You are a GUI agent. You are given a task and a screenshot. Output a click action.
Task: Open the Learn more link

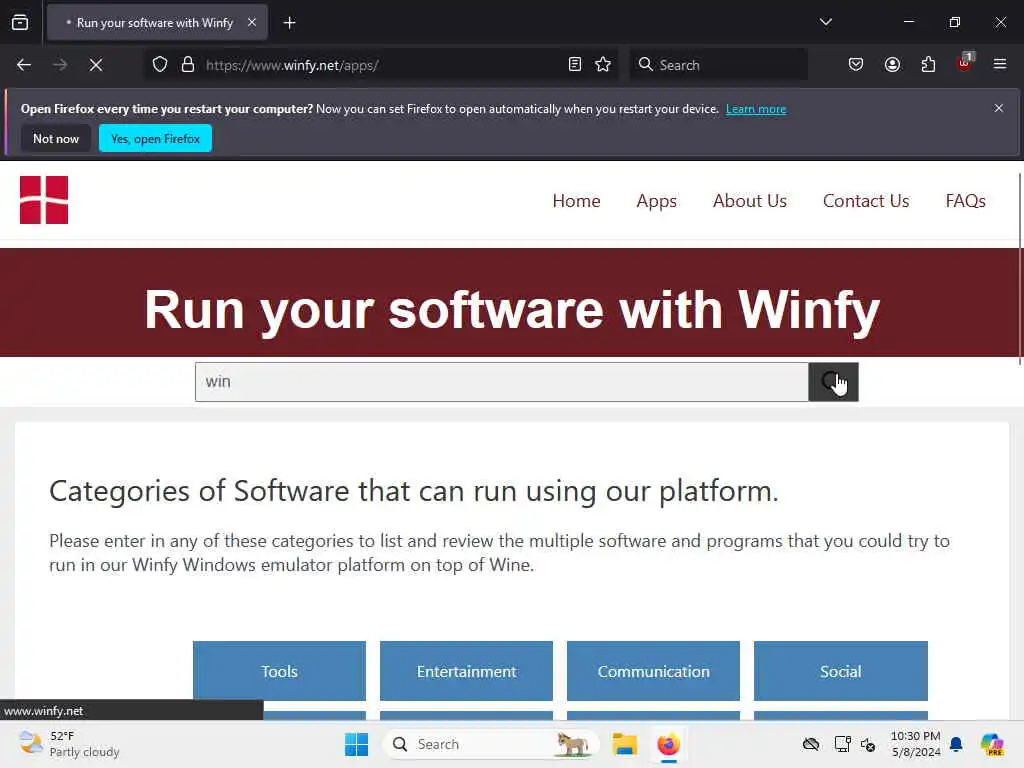(756, 109)
